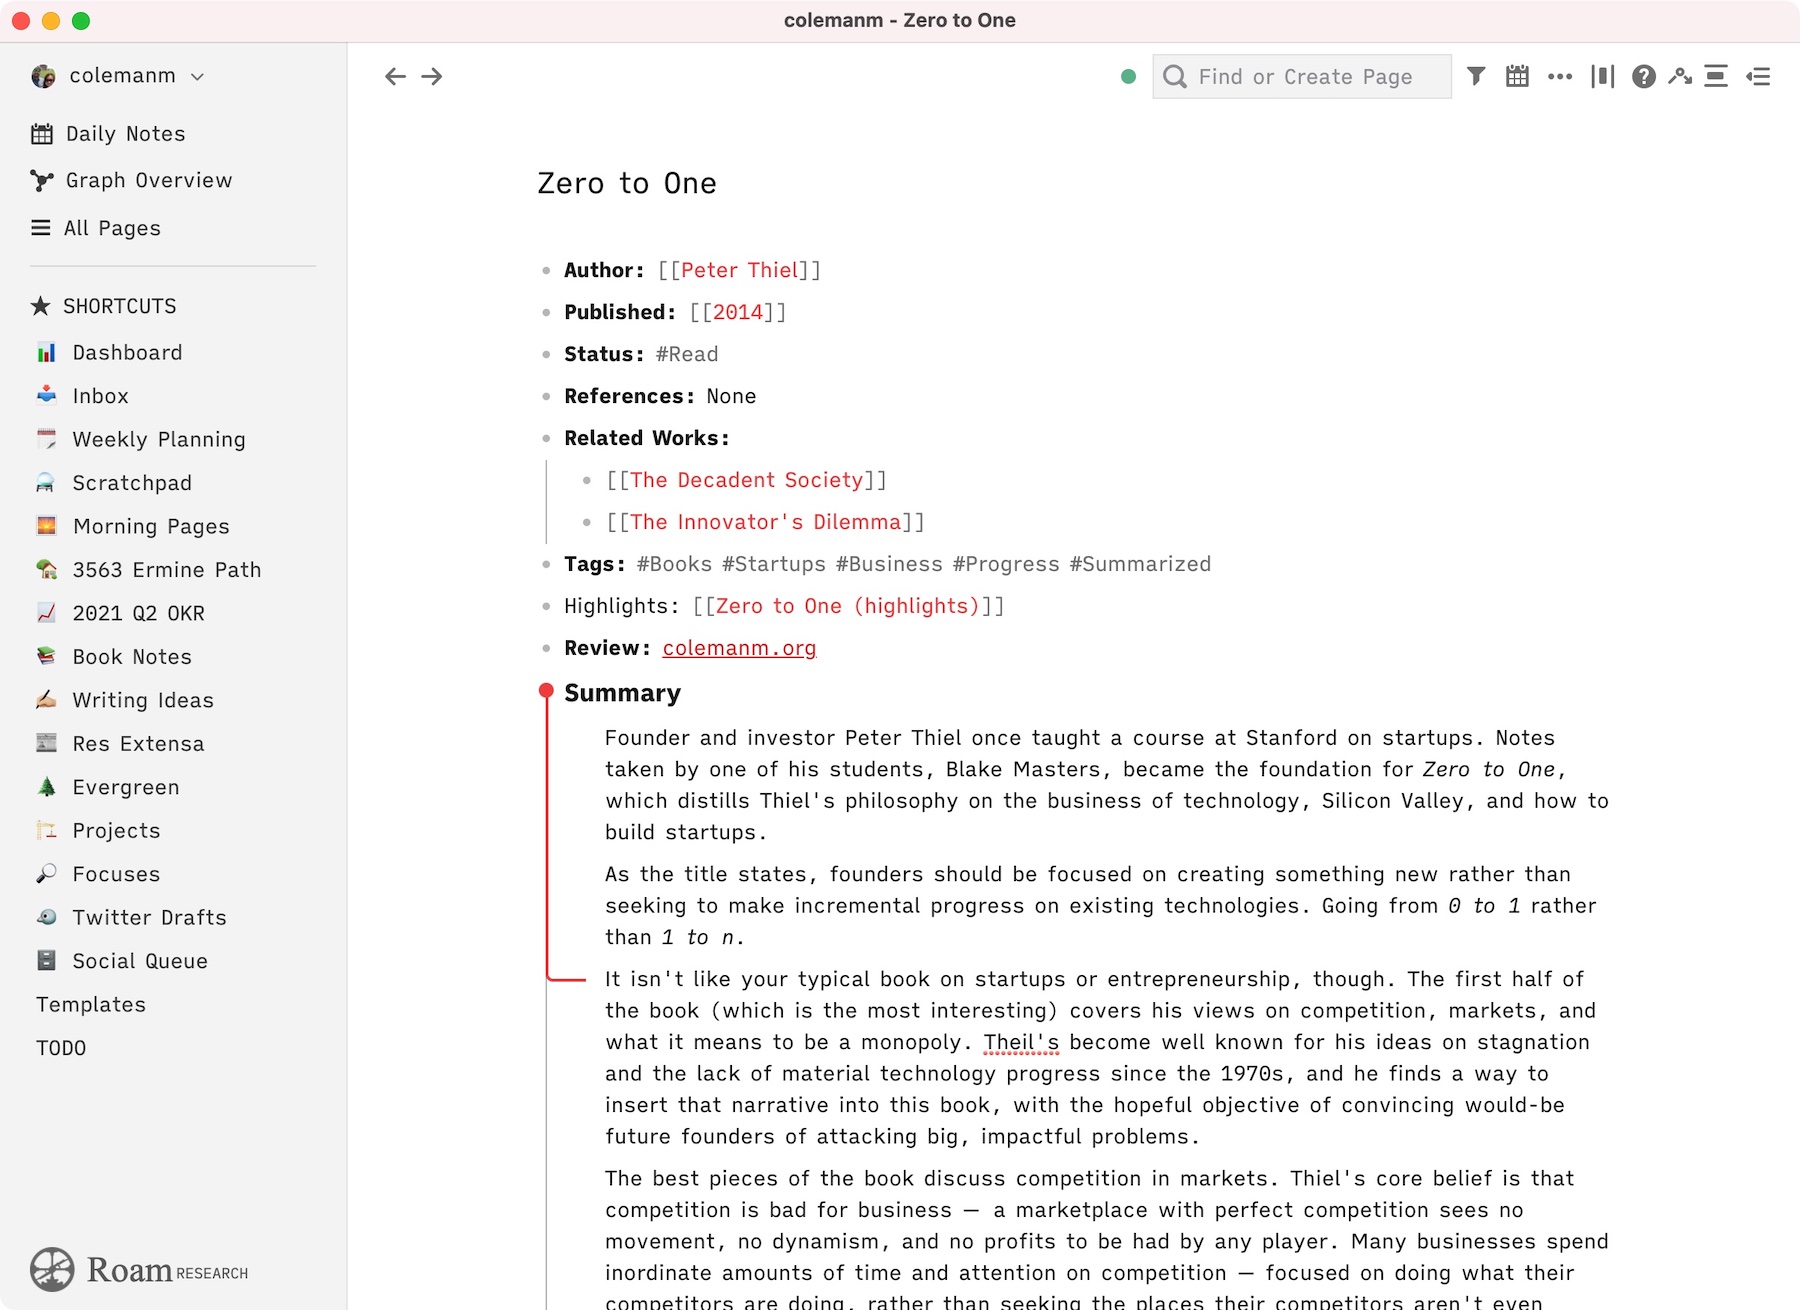Go back with the left arrow

[x=395, y=76]
